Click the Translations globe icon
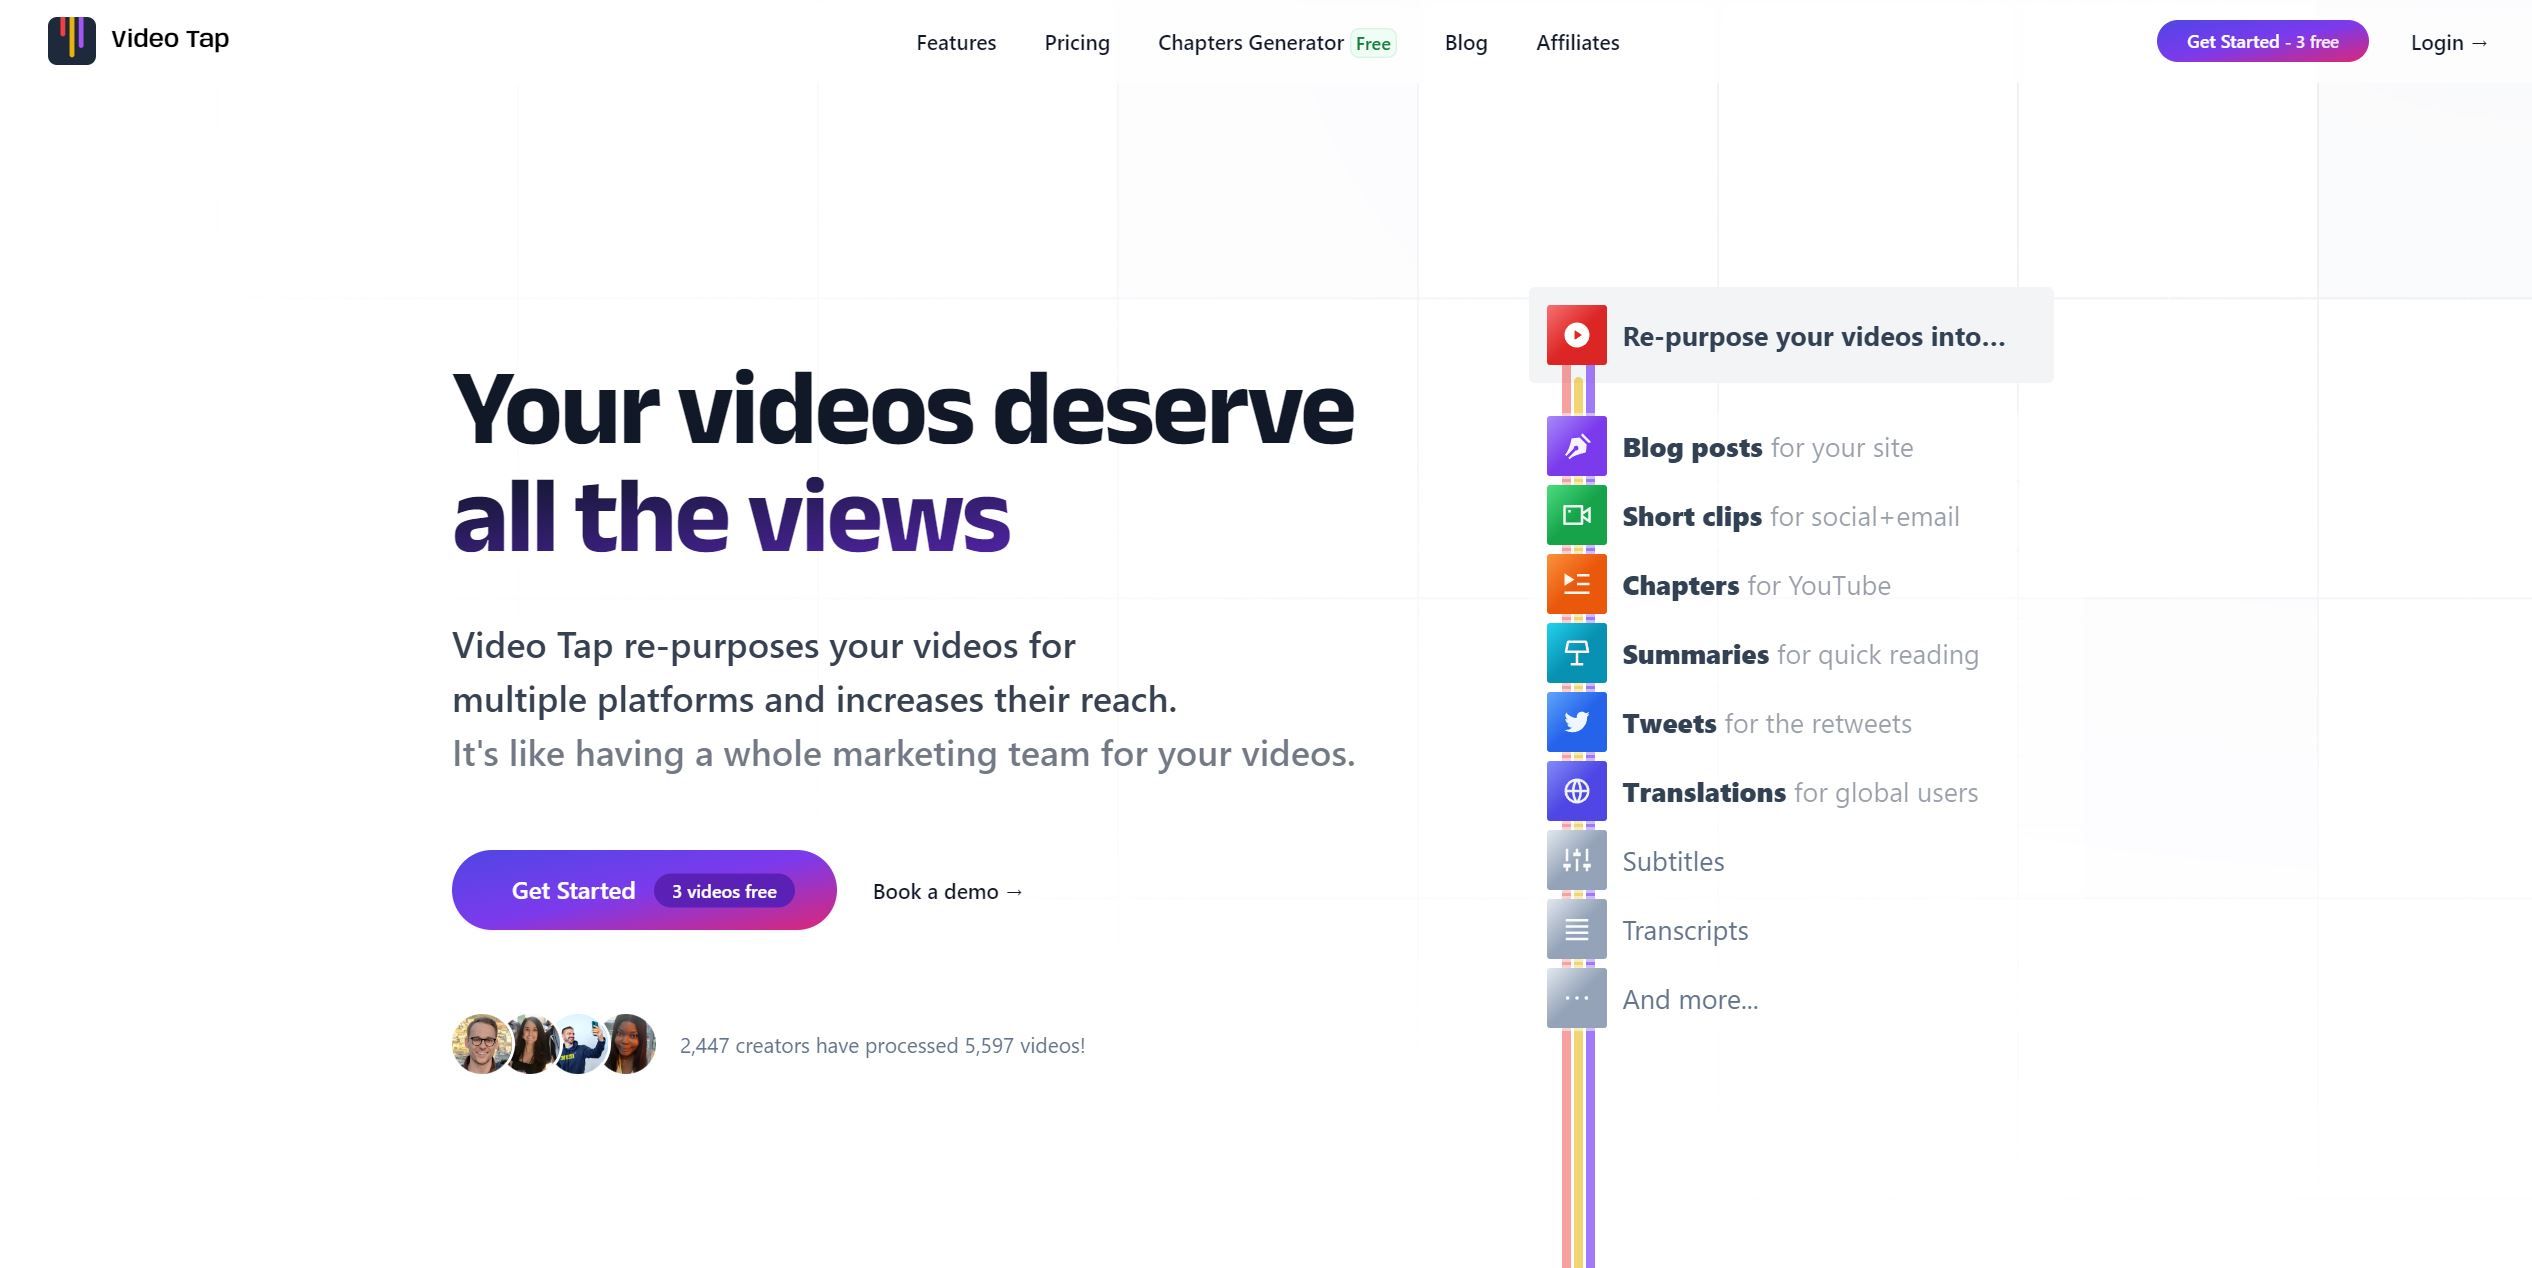The width and height of the screenshot is (2532, 1268). 1575,791
